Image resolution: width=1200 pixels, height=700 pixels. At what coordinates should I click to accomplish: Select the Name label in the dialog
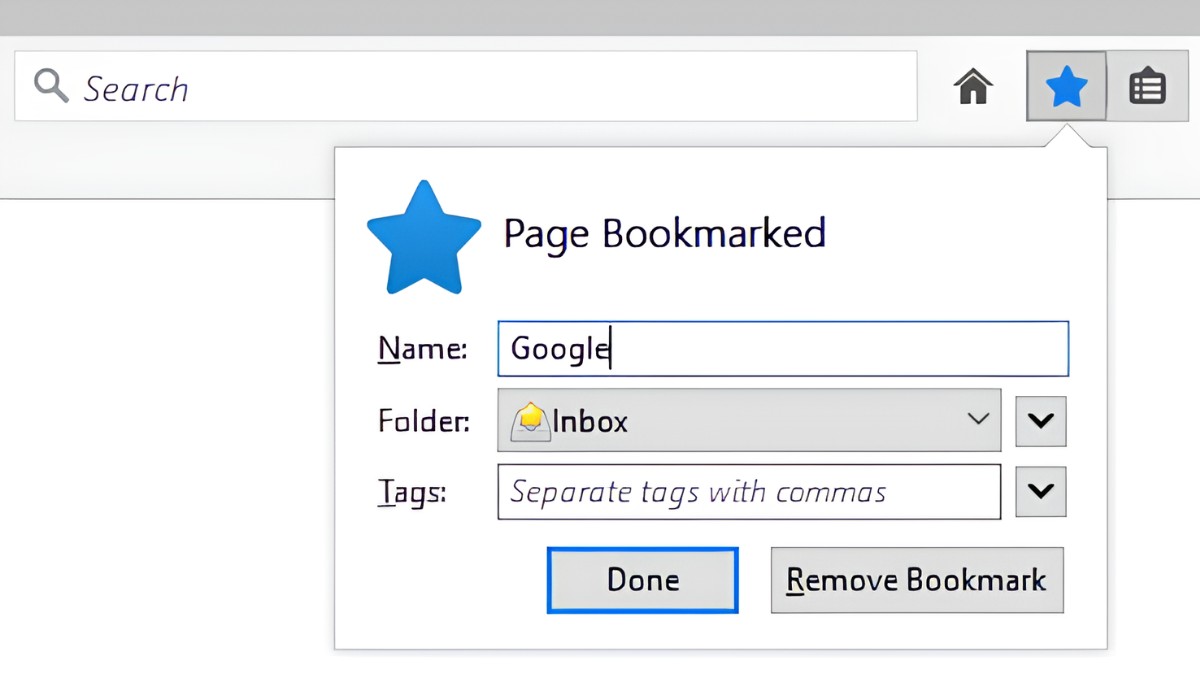[423, 348]
